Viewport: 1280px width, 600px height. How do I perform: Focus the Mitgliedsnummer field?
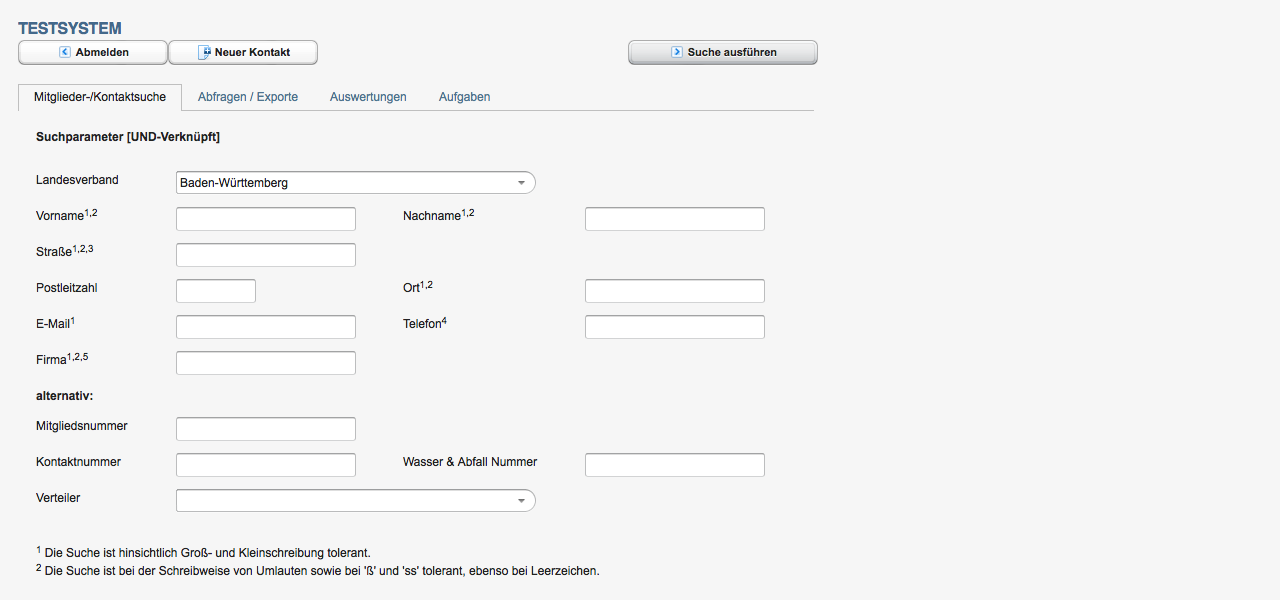[x=266, y=429]
